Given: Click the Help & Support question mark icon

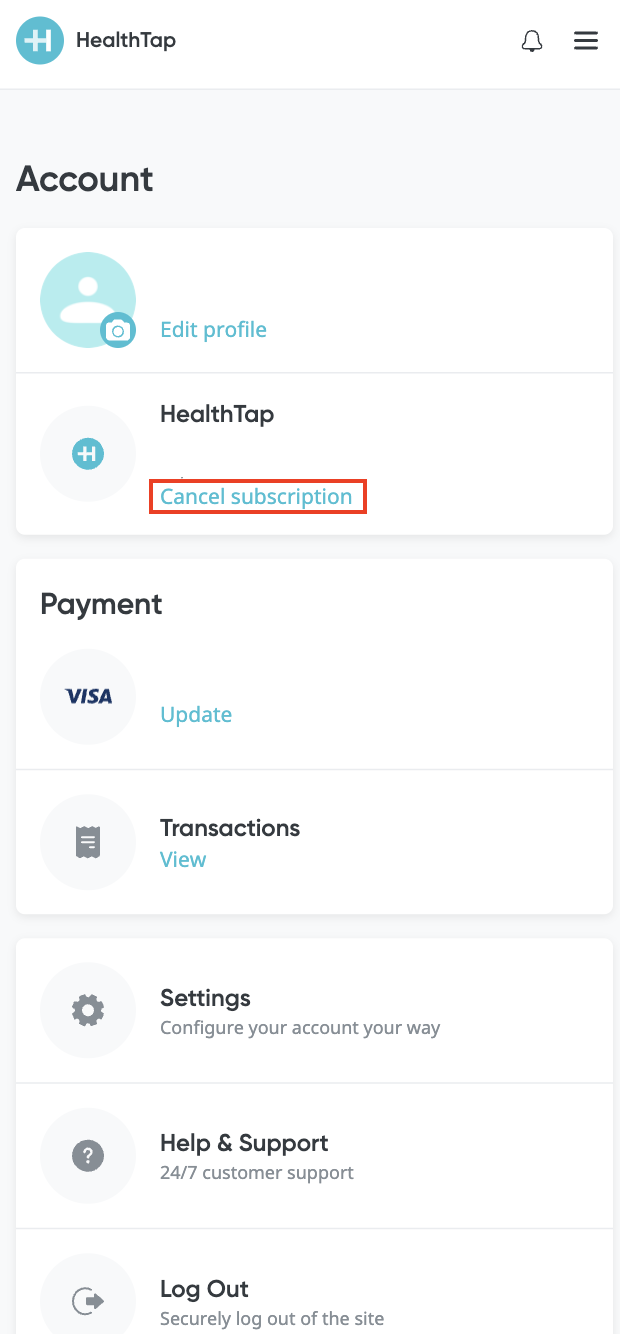Looking at the screenshot, I should point(88,1157).
